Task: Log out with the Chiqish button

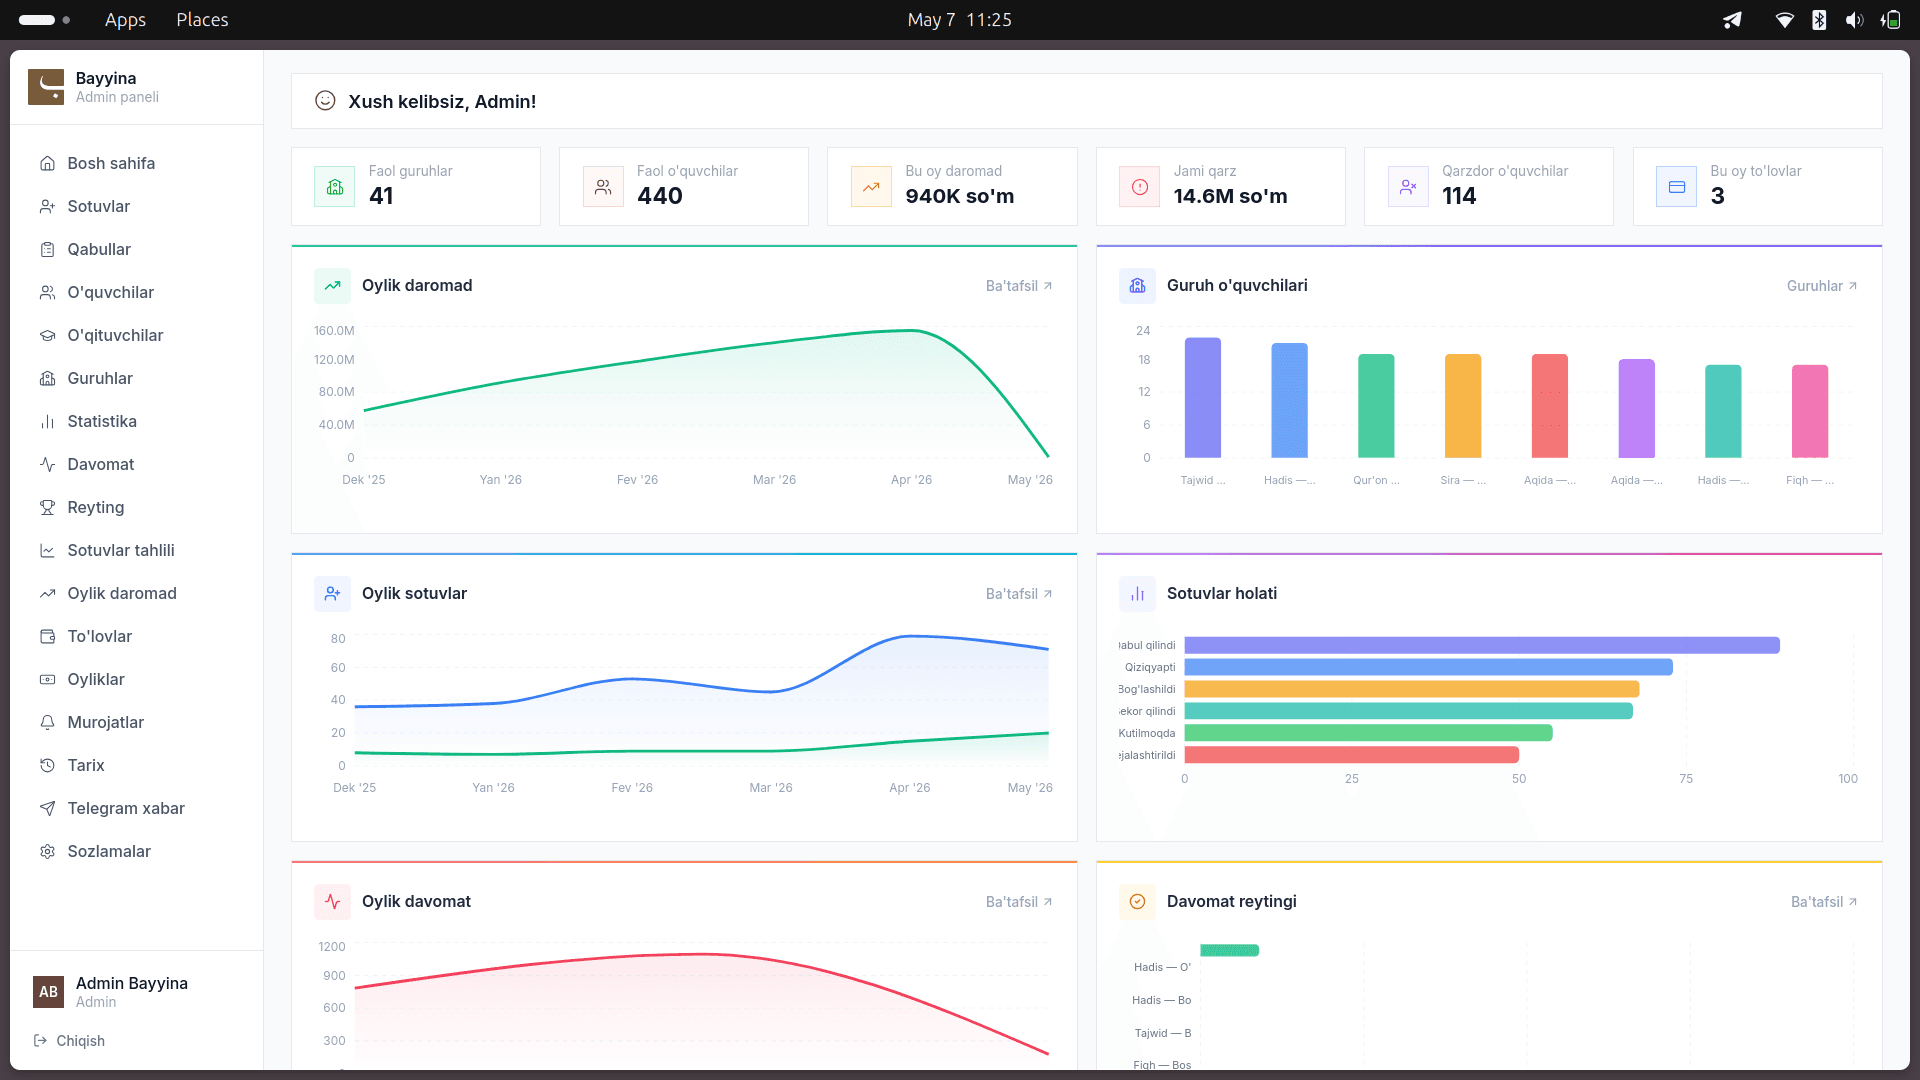Action: 69,1040
